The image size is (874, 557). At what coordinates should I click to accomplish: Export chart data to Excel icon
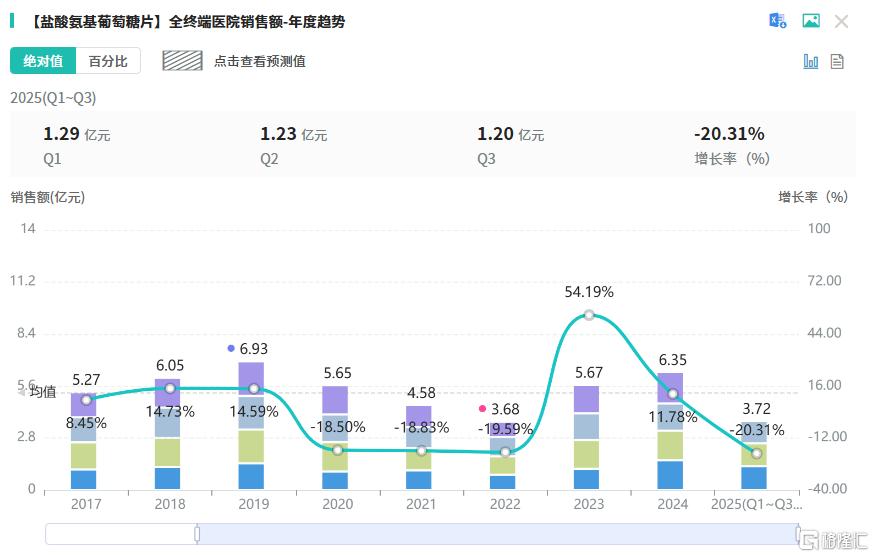pos(778,21)
